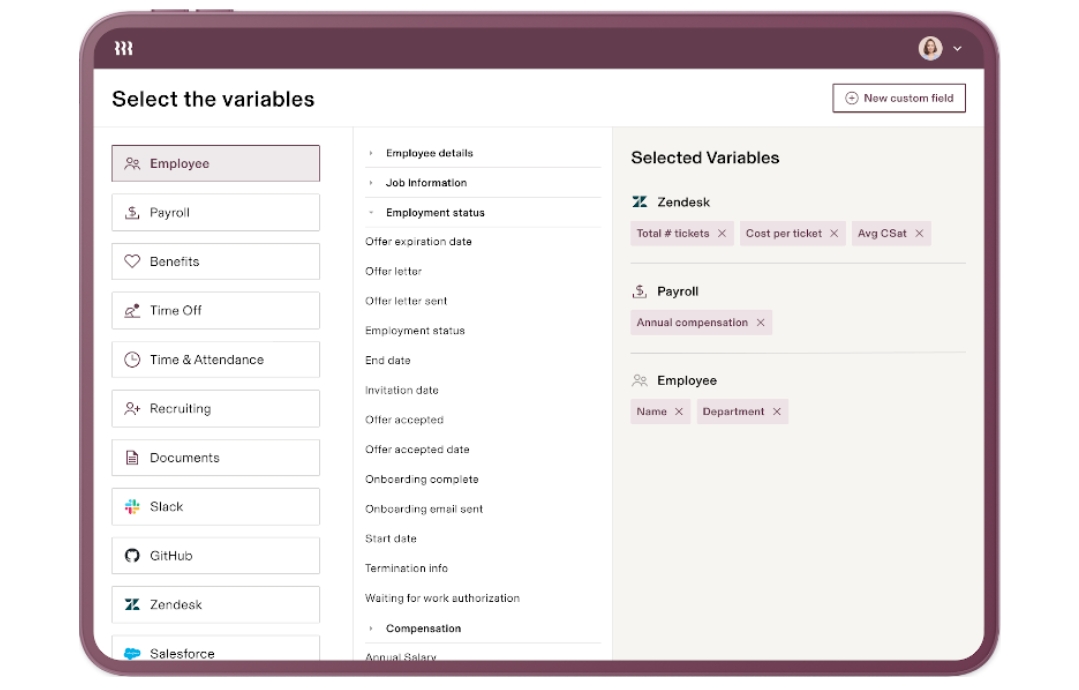This screenshot has height=690, width=1079.
Task: Click the Slack logo icon
Action: (x=132, y=507)
